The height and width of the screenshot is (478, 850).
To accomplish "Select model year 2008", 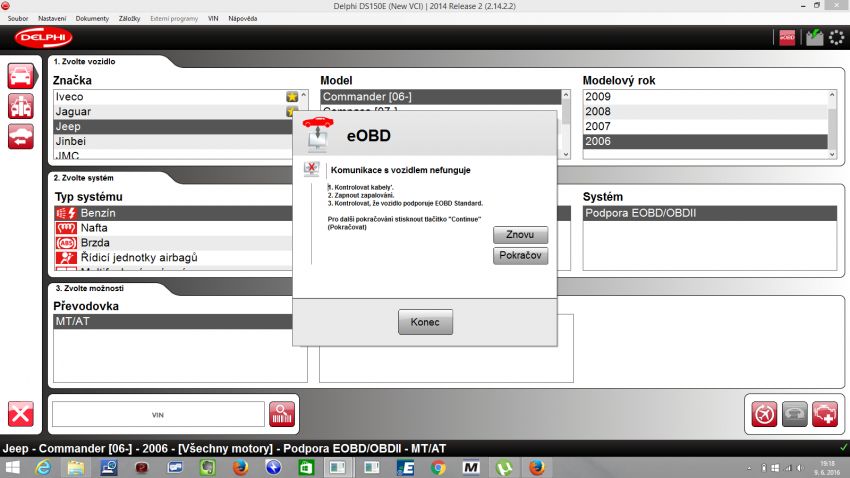I will tap(706, 112).
